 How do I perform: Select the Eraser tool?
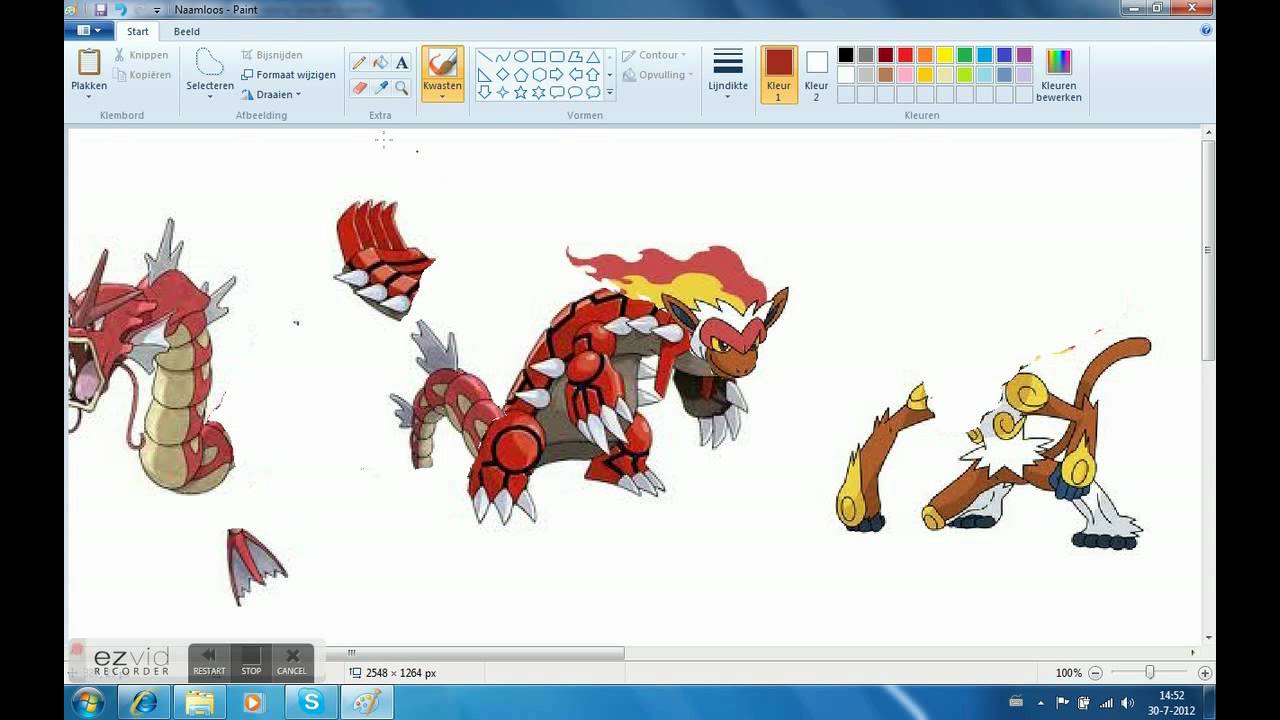[359, 88]
